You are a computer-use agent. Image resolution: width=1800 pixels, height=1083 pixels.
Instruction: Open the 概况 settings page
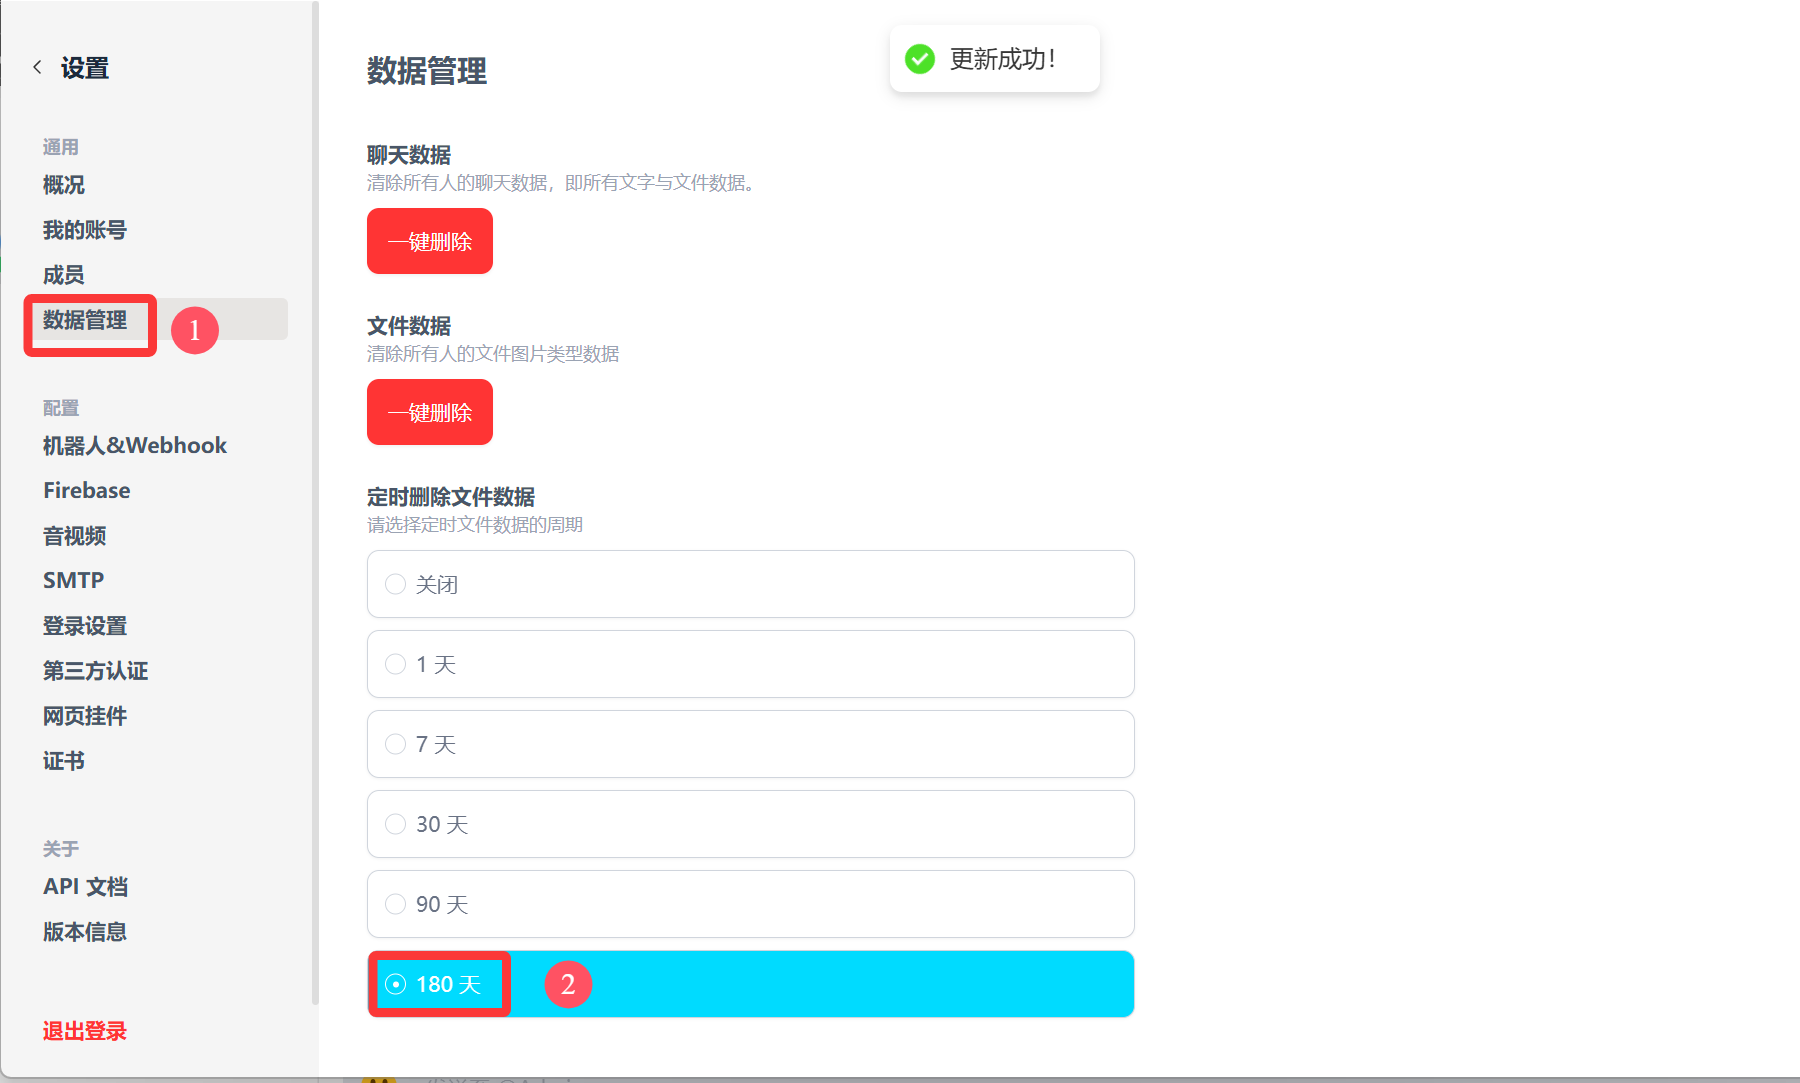(64, 185)
